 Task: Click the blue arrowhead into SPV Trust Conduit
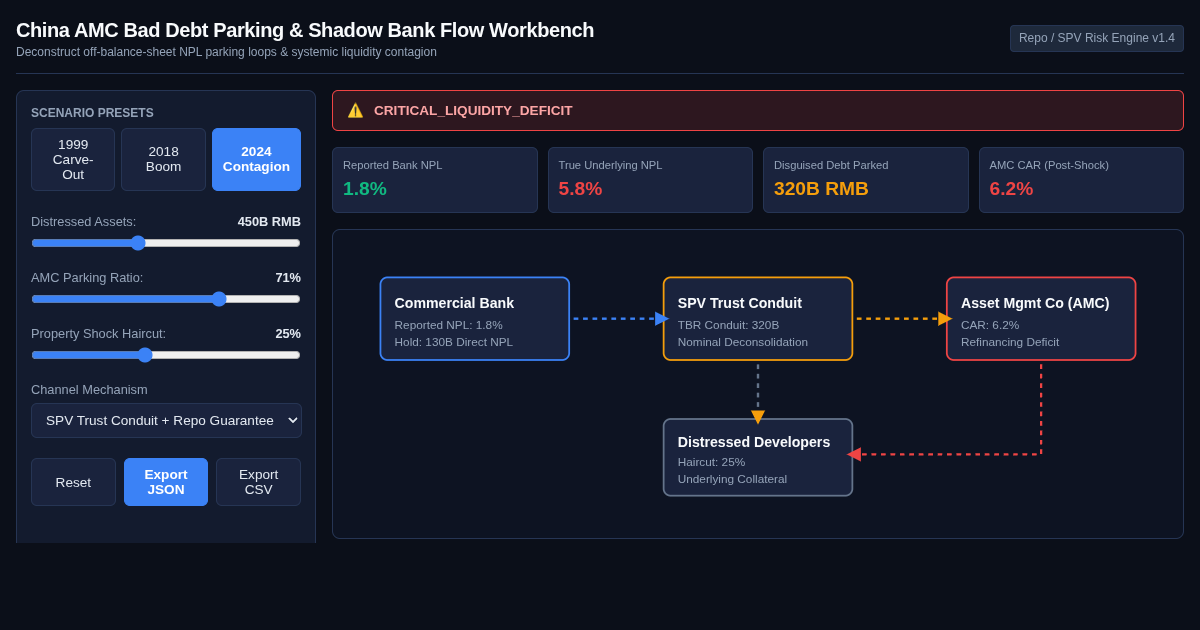662,319
